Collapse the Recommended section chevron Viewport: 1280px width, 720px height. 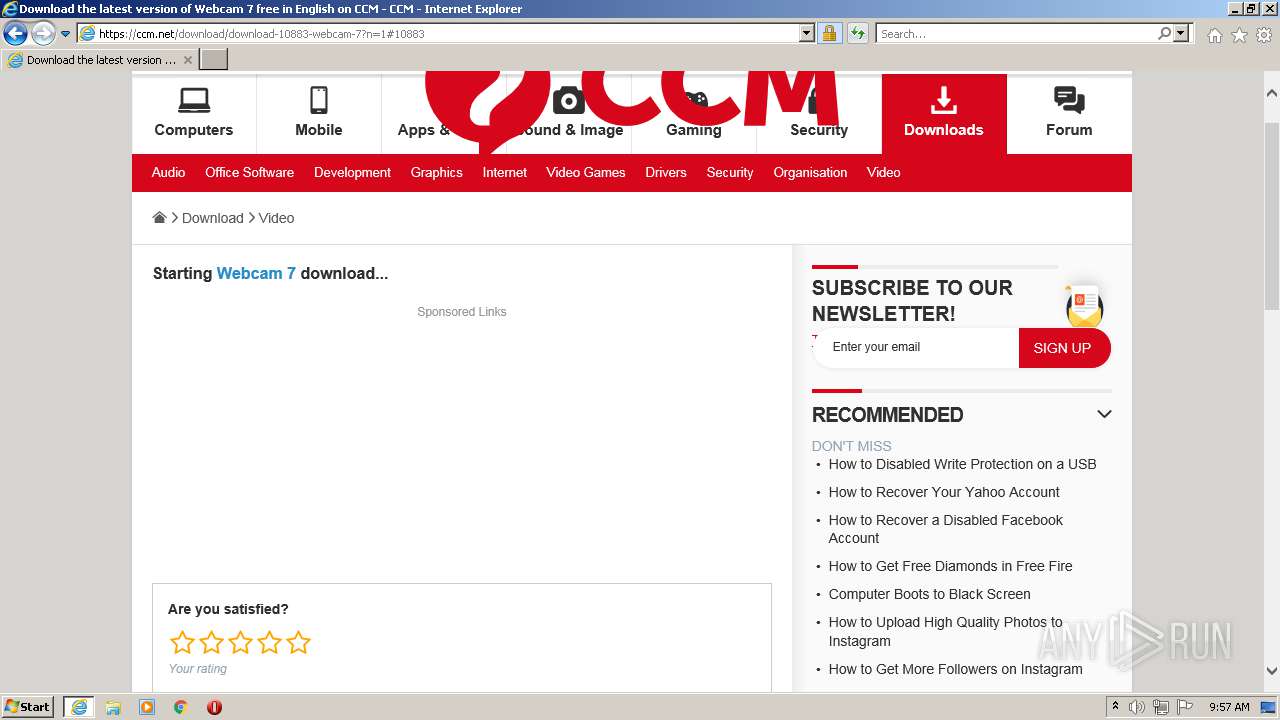point(1104,414)
